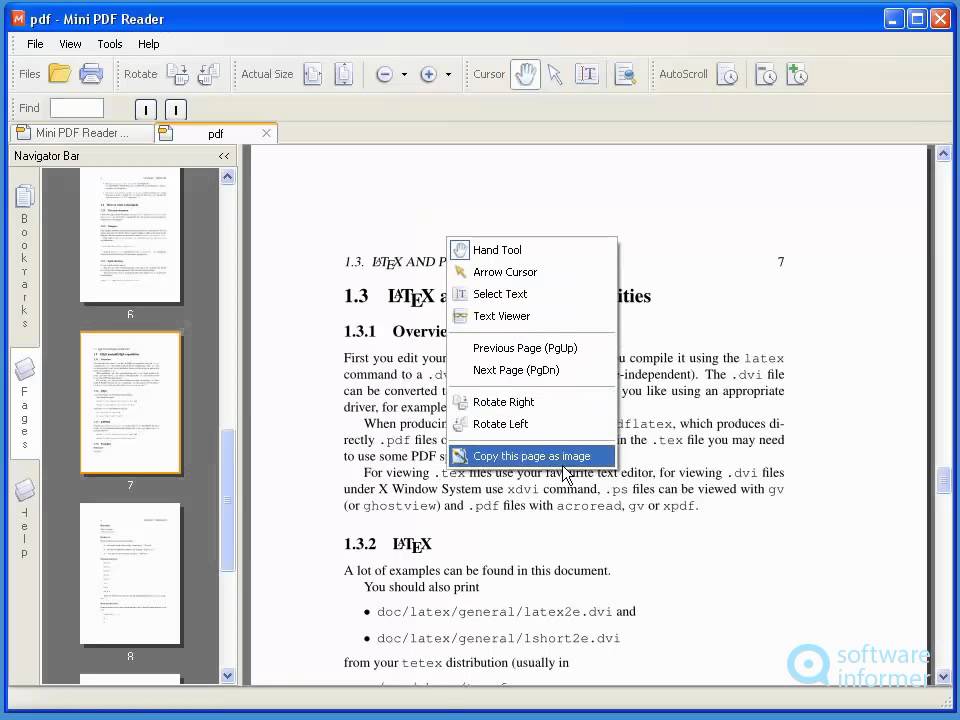
Task: Zoom in with the plus button
Action: (x=429, y=75)
